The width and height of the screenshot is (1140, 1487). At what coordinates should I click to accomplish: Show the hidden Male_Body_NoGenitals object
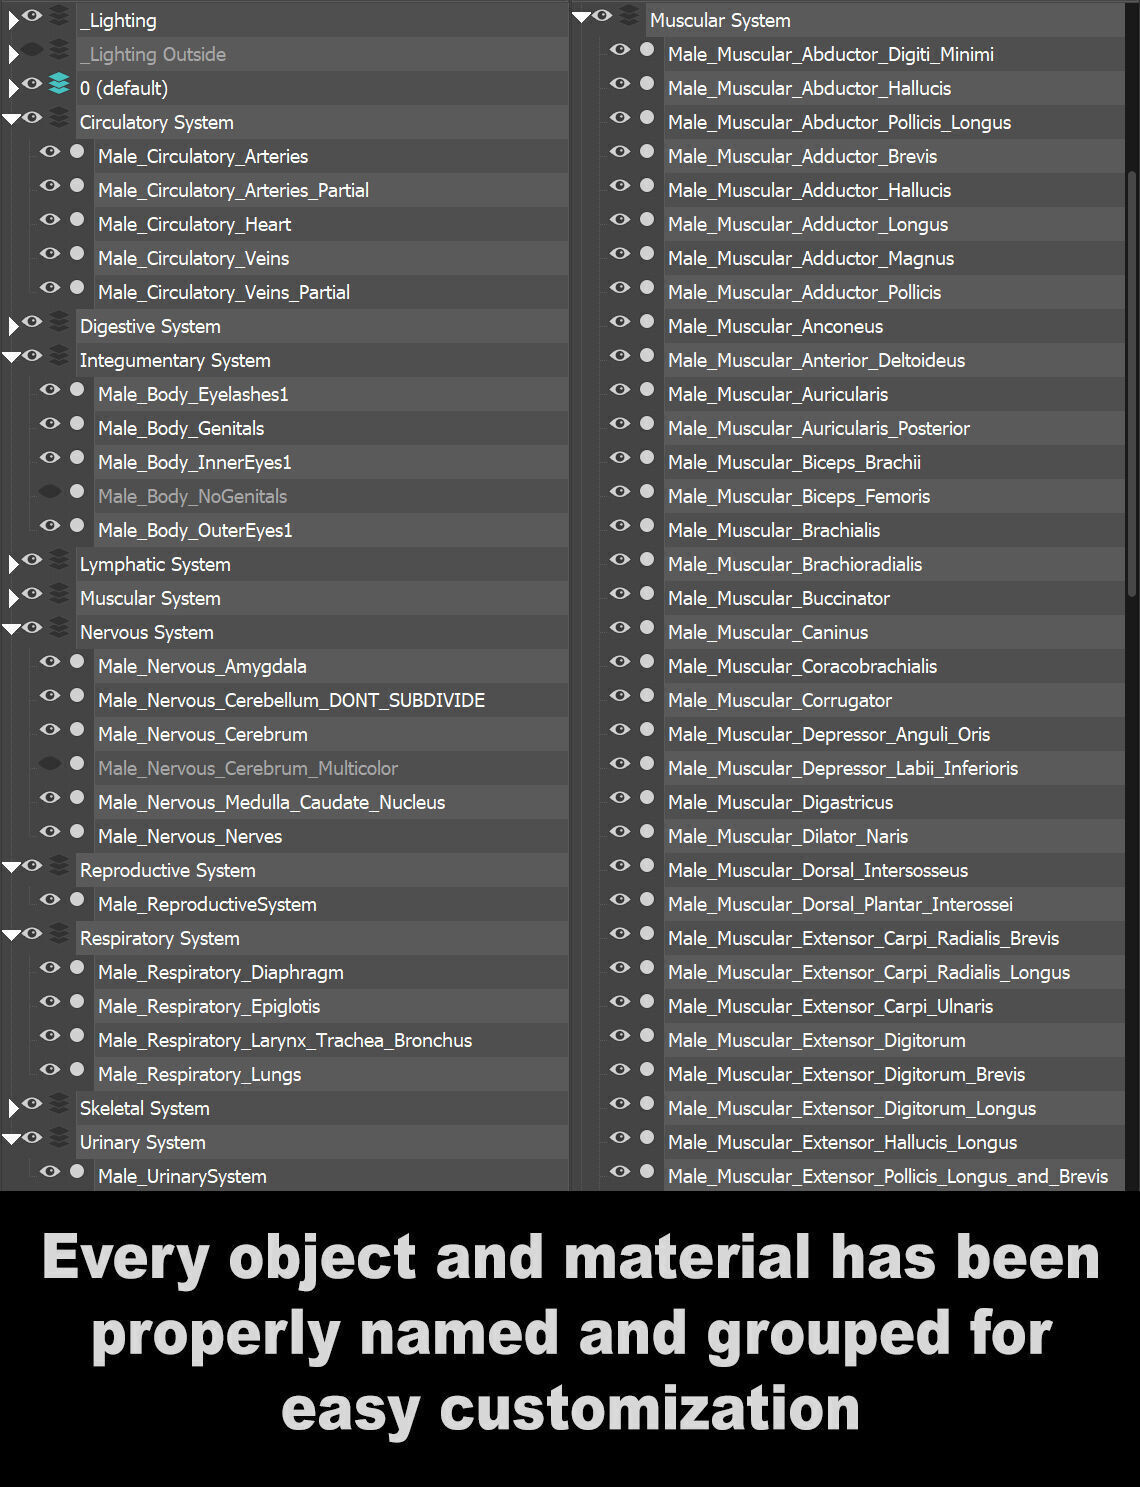50,492
